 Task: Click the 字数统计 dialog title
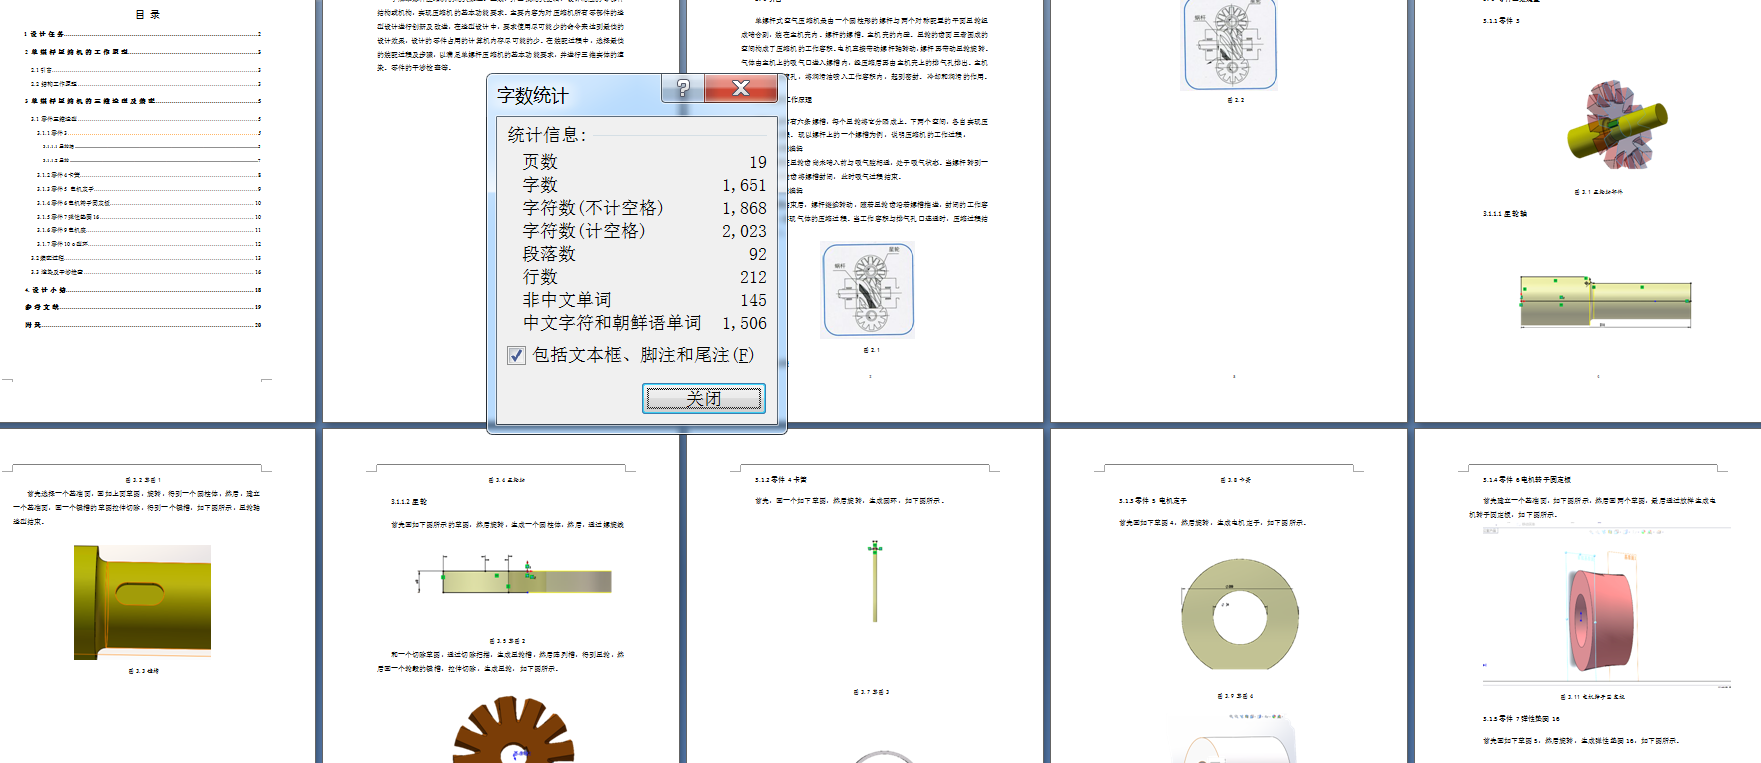(533, 96)
